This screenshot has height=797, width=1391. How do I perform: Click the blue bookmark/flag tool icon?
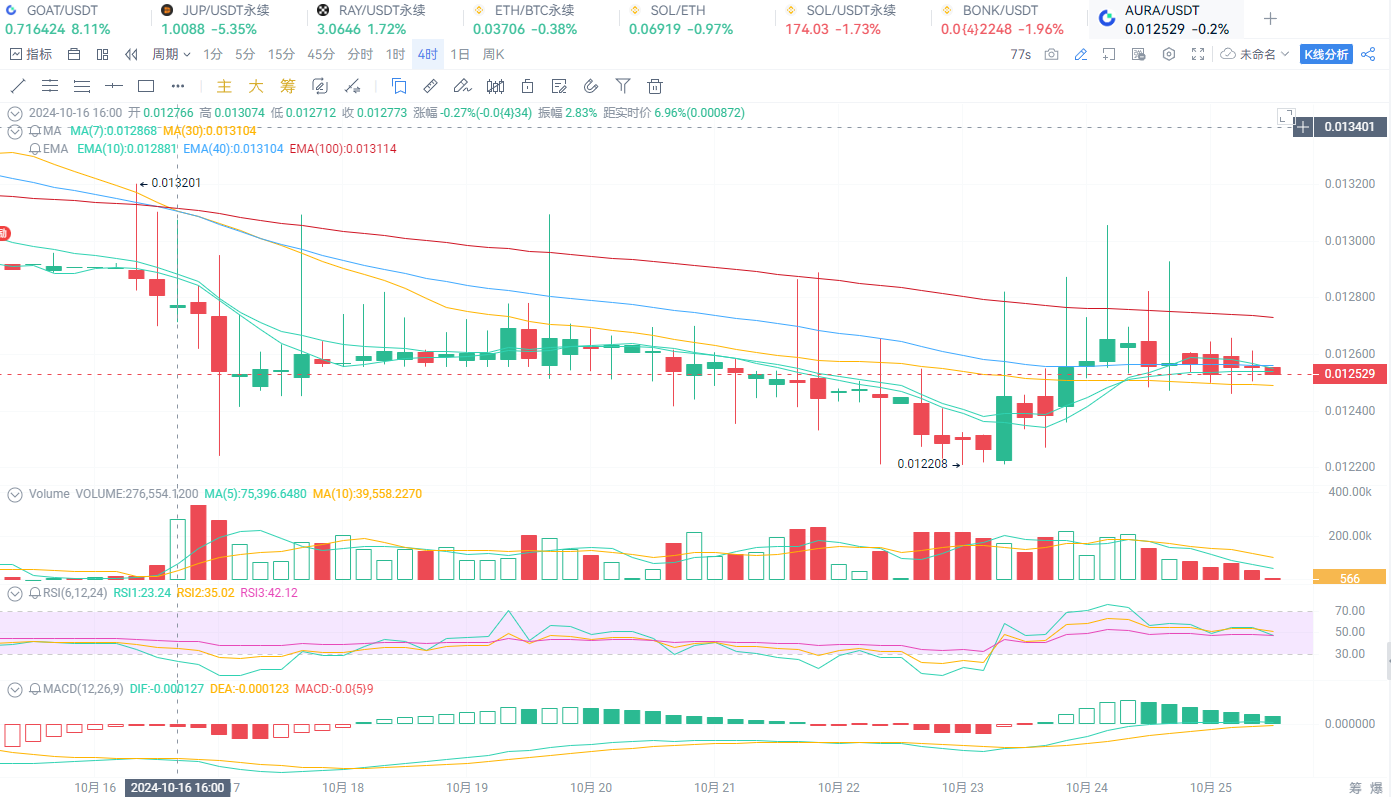399,86
